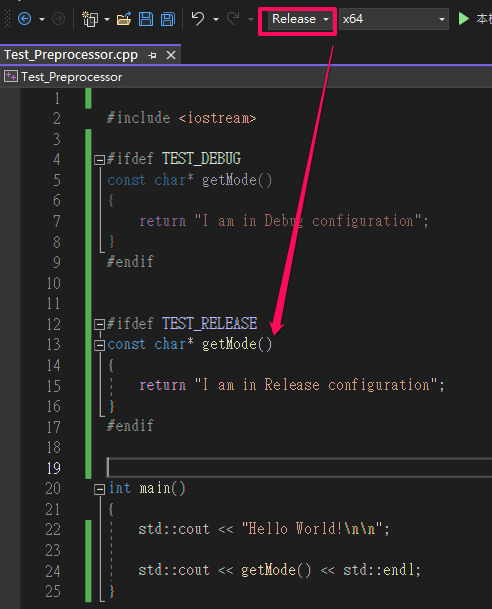Viewport: 492px width, 609px height.
Task: Click the Open File folder icon
Action: (123, 19)
